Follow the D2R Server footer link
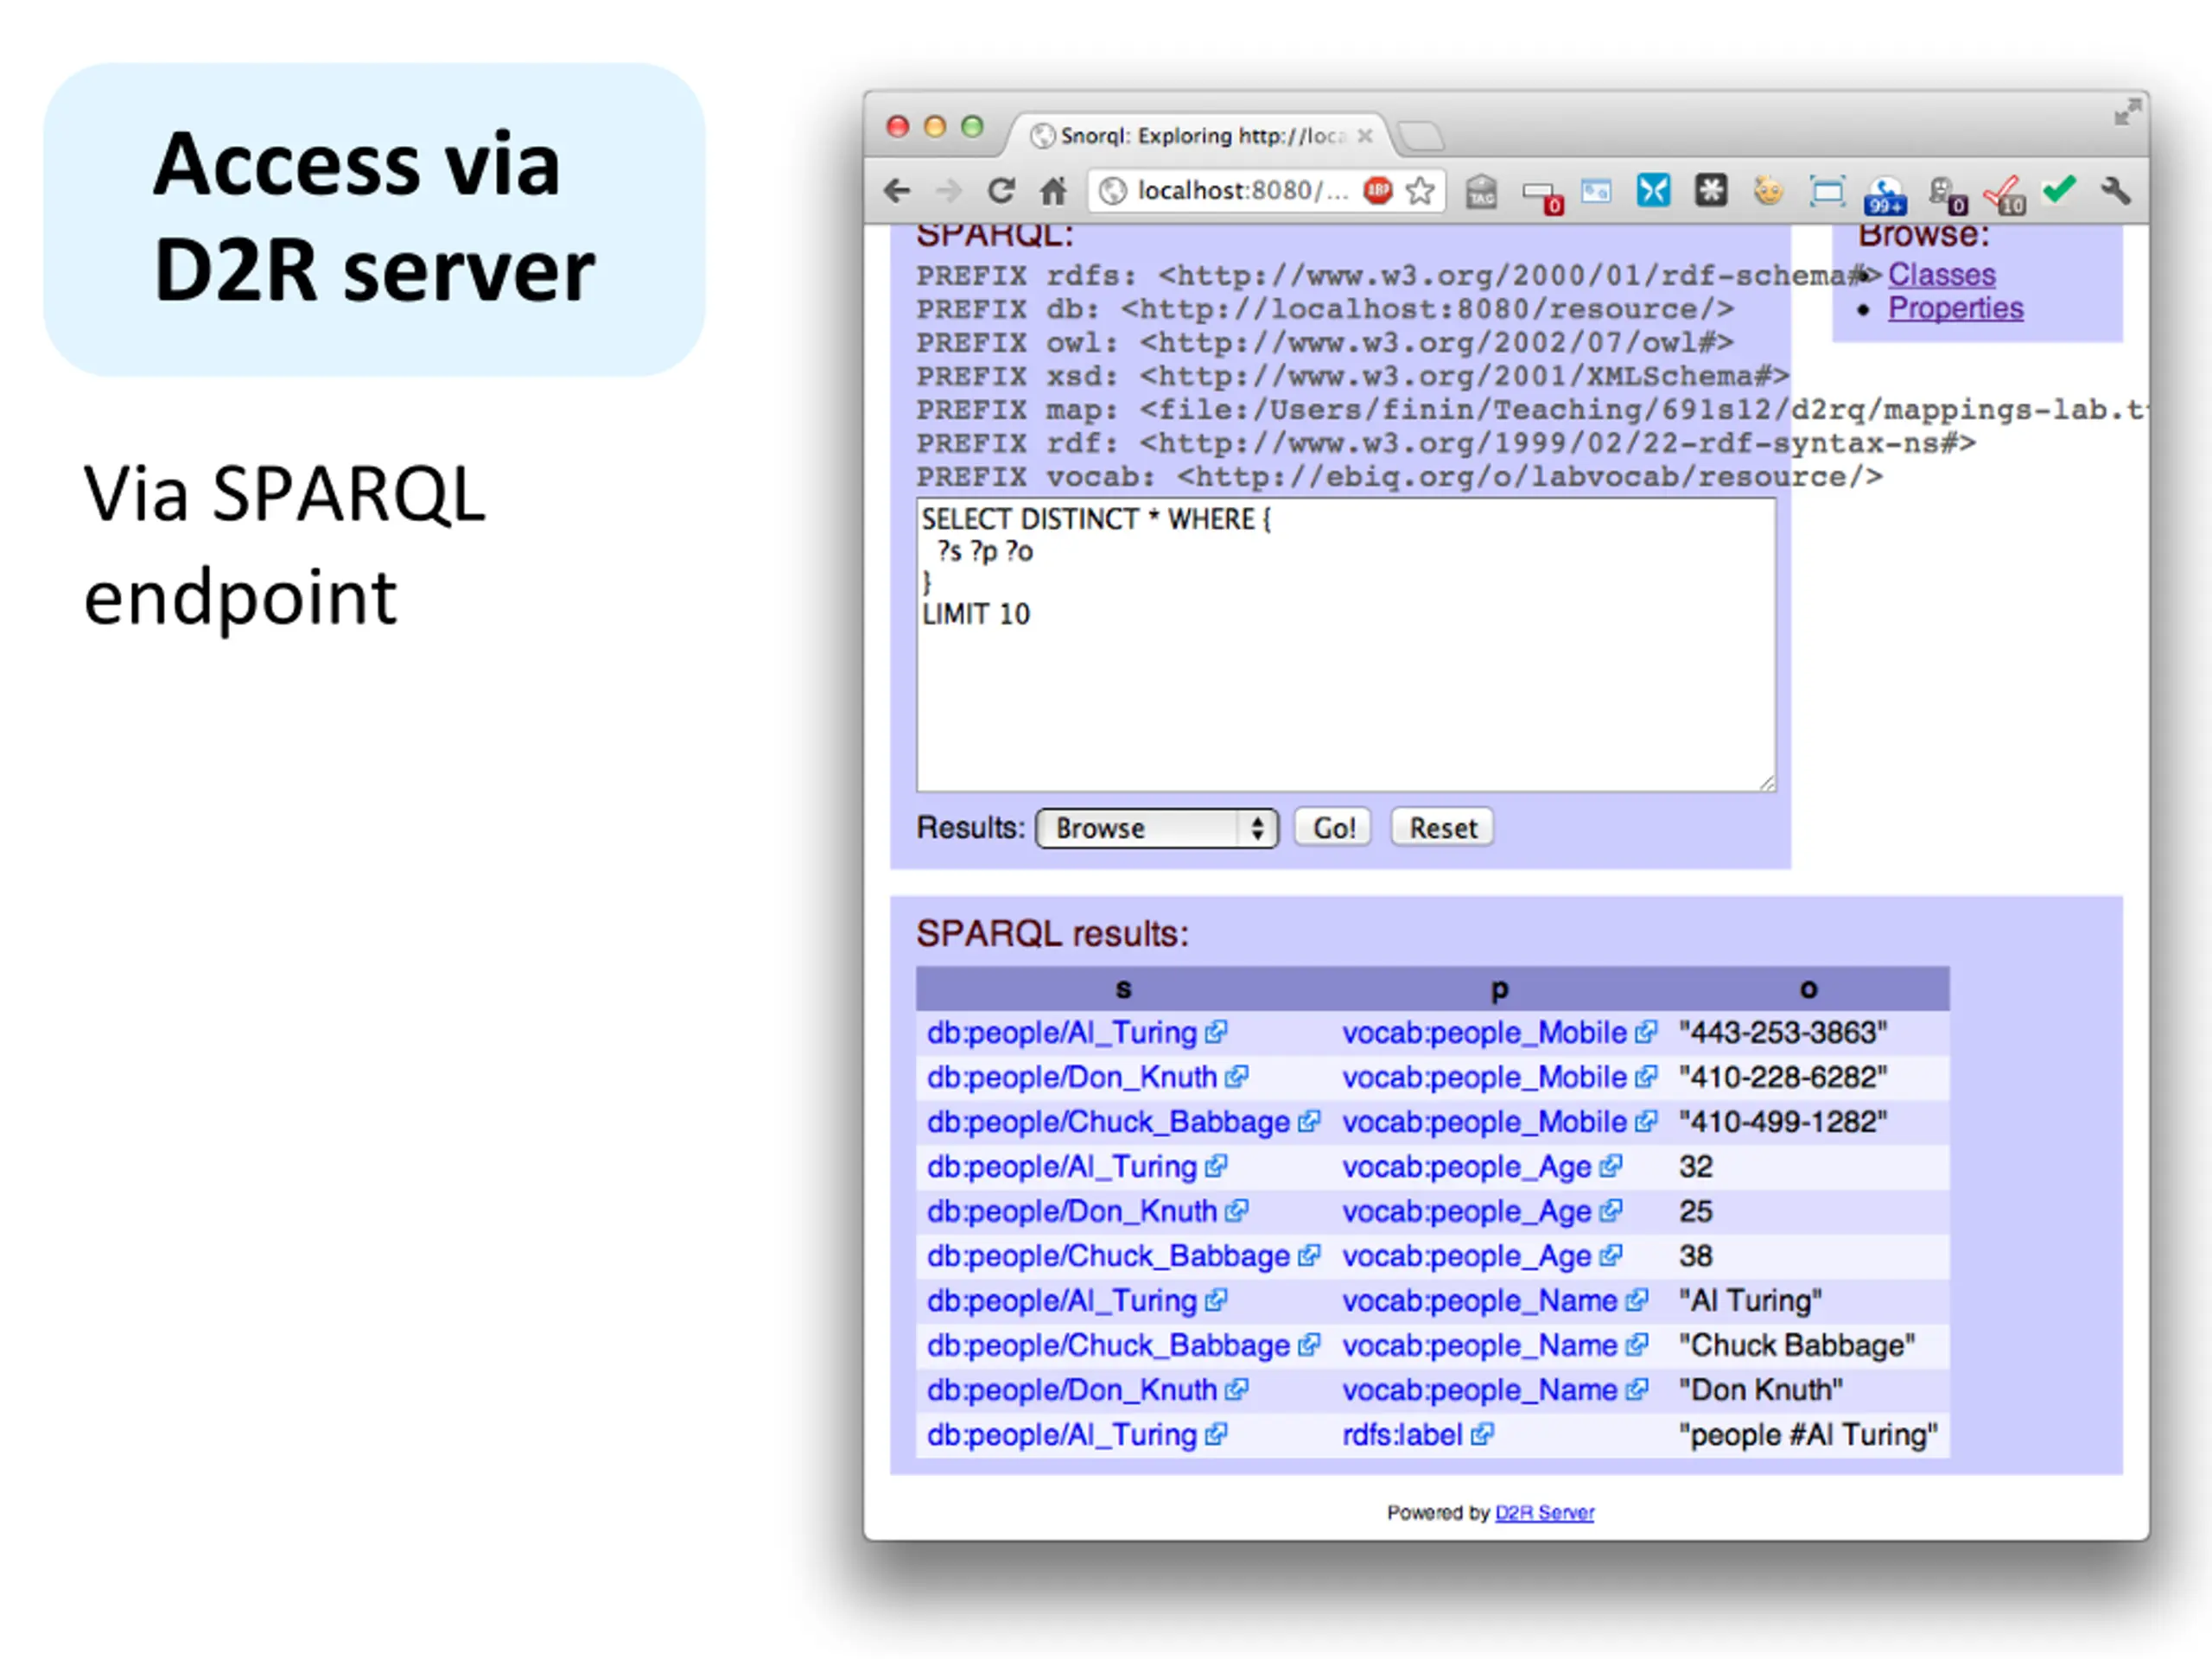The height and width of the screenshot is (1659, 2212). (1544, 1513)
